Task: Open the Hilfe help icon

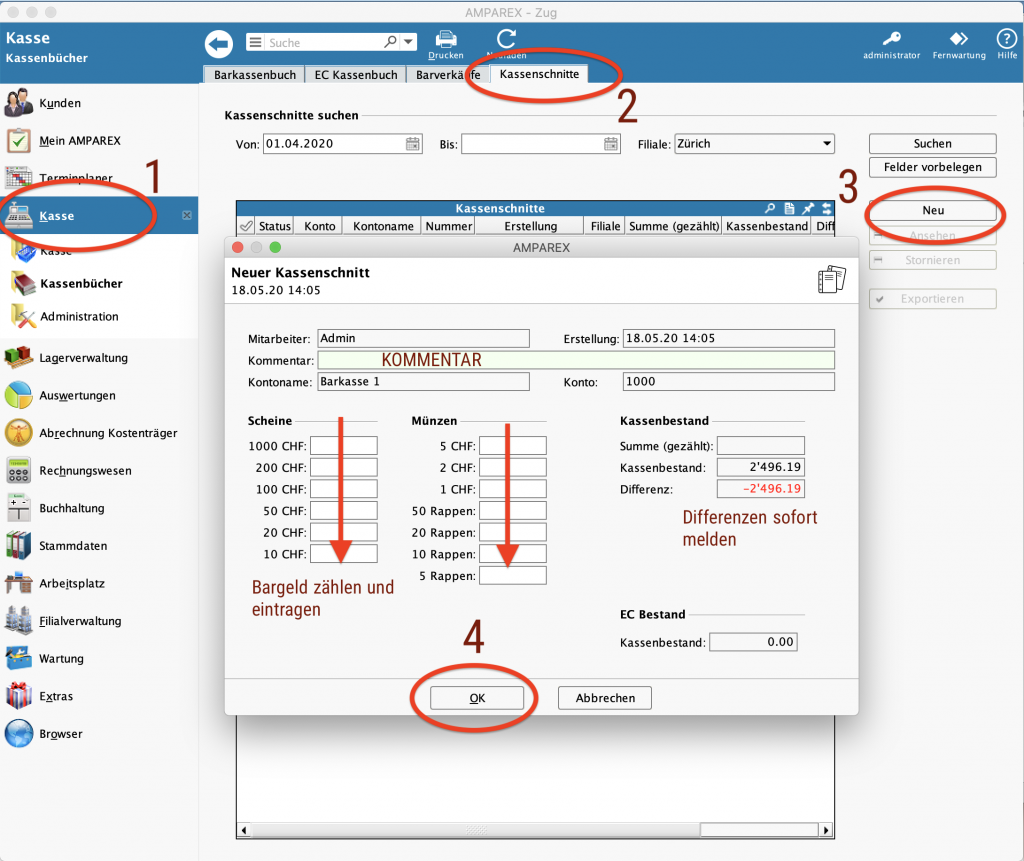Action: [x=1006, y=40]
